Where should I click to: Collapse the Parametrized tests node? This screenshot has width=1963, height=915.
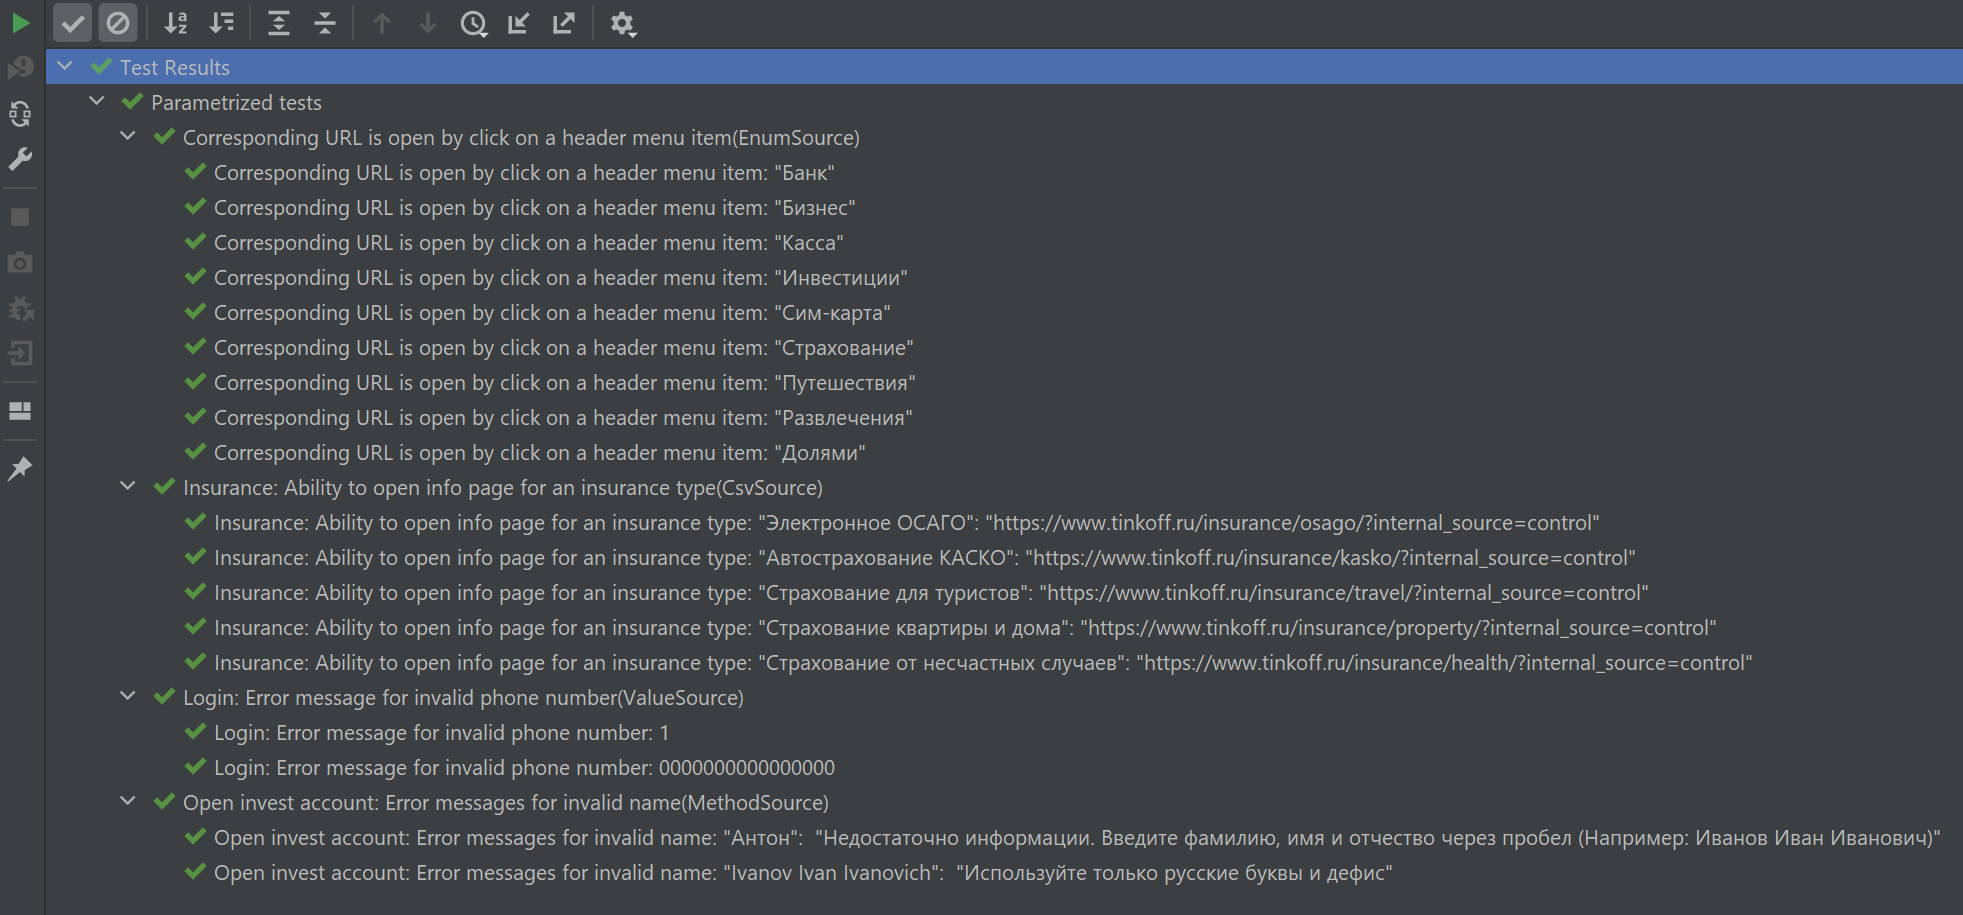97,101
